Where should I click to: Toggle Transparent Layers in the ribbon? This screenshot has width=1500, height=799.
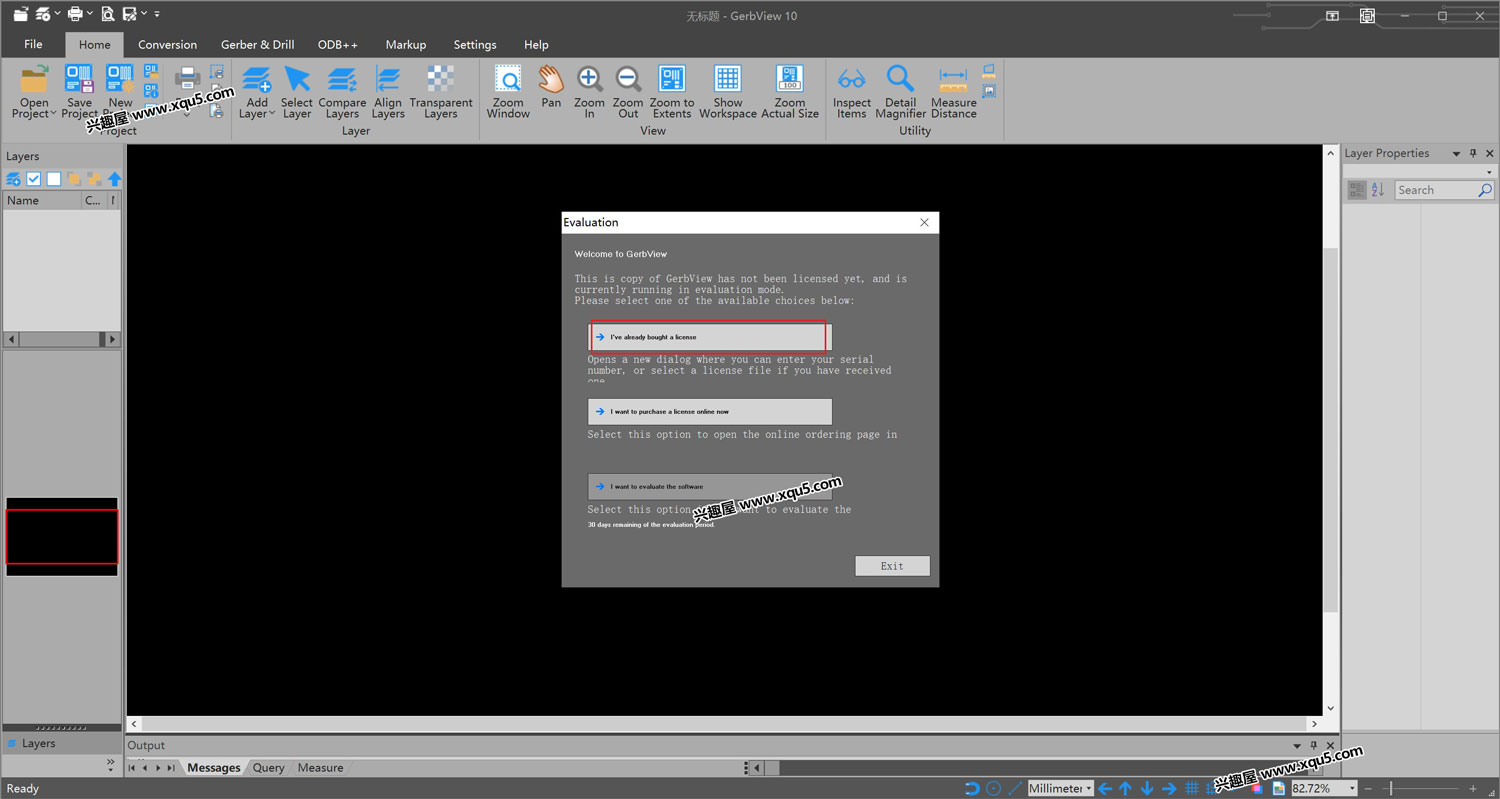click(441, 91)
